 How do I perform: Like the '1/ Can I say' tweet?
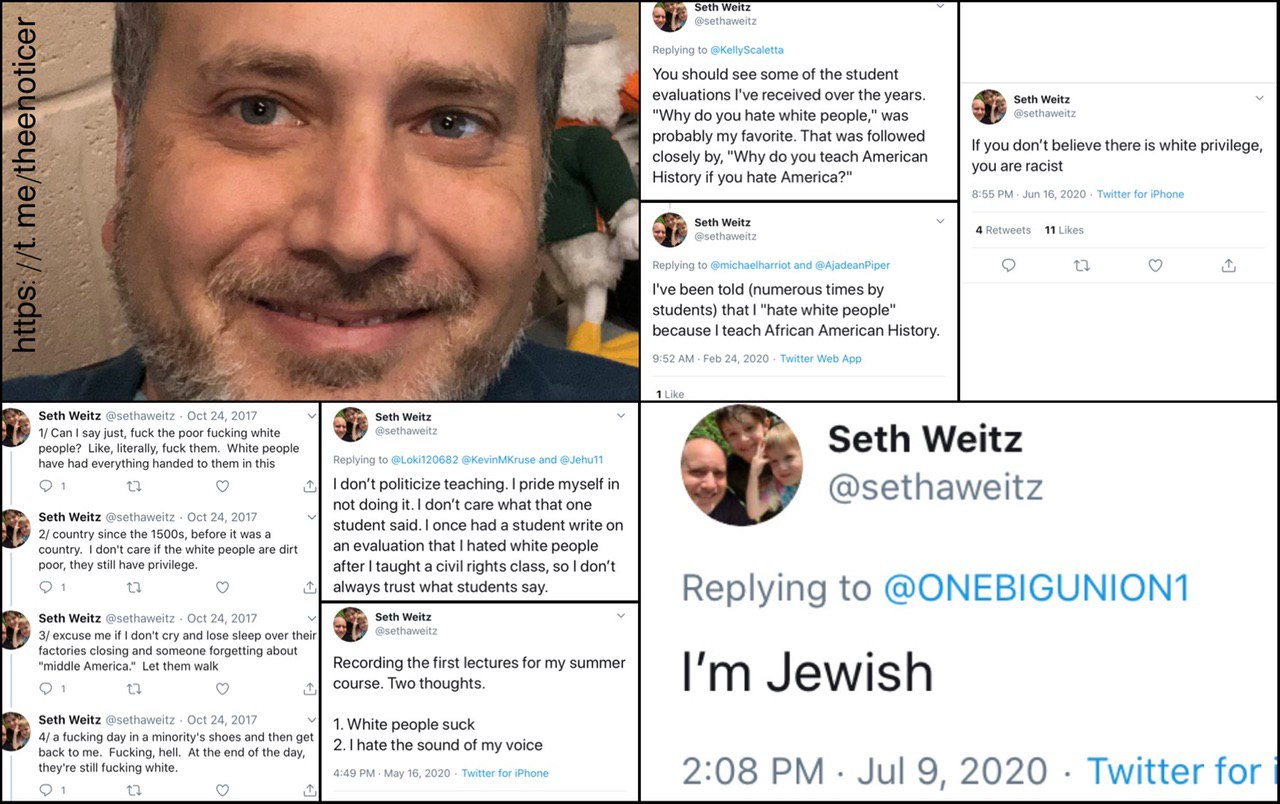[222, 486]
